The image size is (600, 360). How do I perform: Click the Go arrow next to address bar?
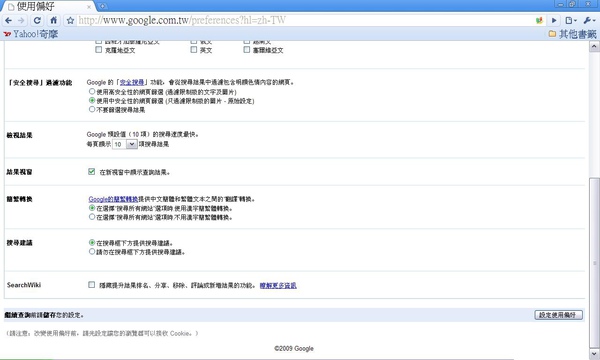[x=554, y=21]
